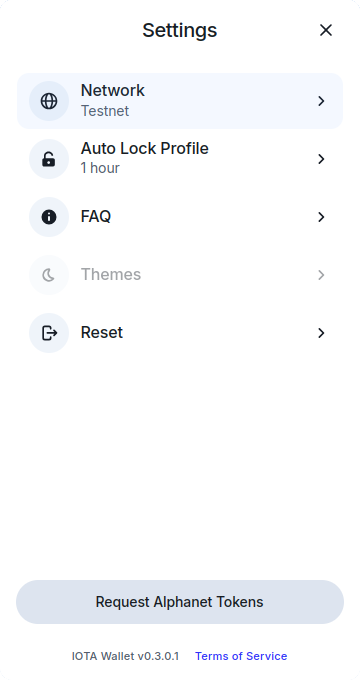Click the chevron beside Reset
This screenshot has height=680, width=360.
point(321,333)
